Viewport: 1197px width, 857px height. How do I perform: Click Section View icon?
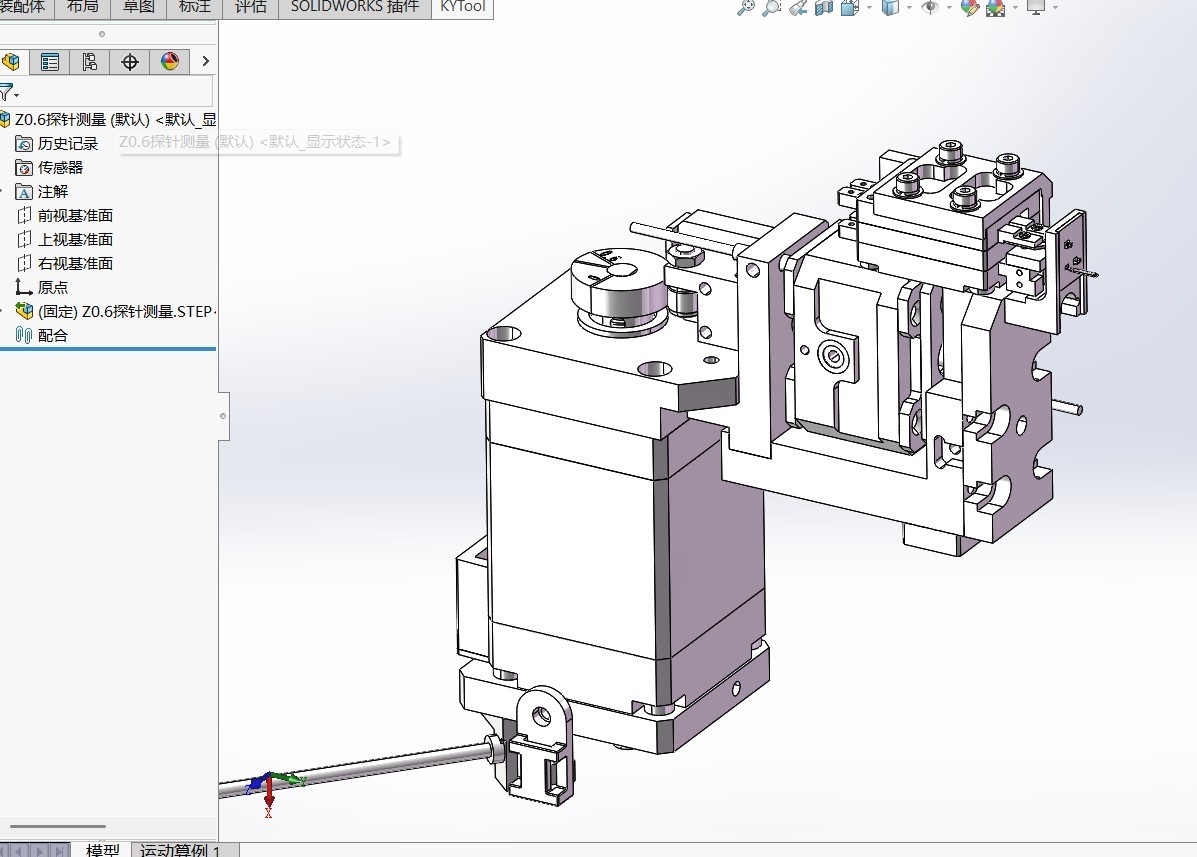tap(824, 8)
